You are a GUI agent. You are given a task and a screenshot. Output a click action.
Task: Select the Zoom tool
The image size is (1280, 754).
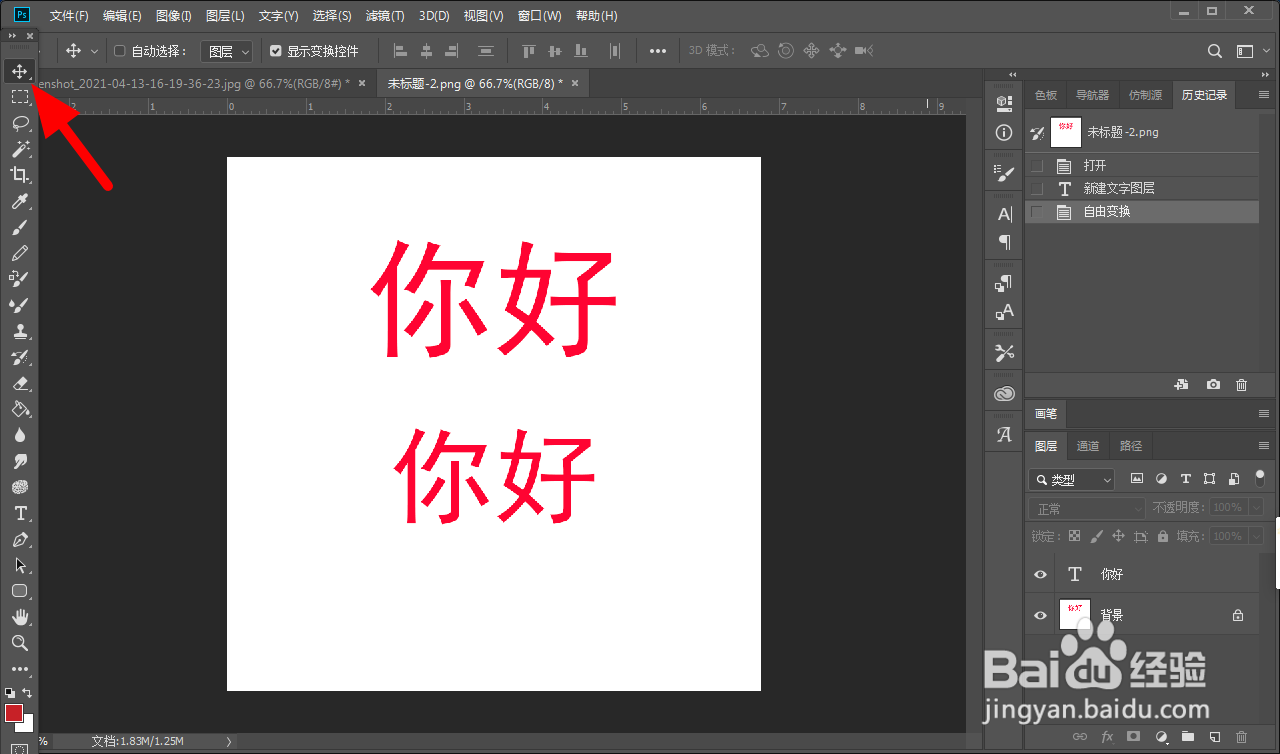click(x=20, y=643)
